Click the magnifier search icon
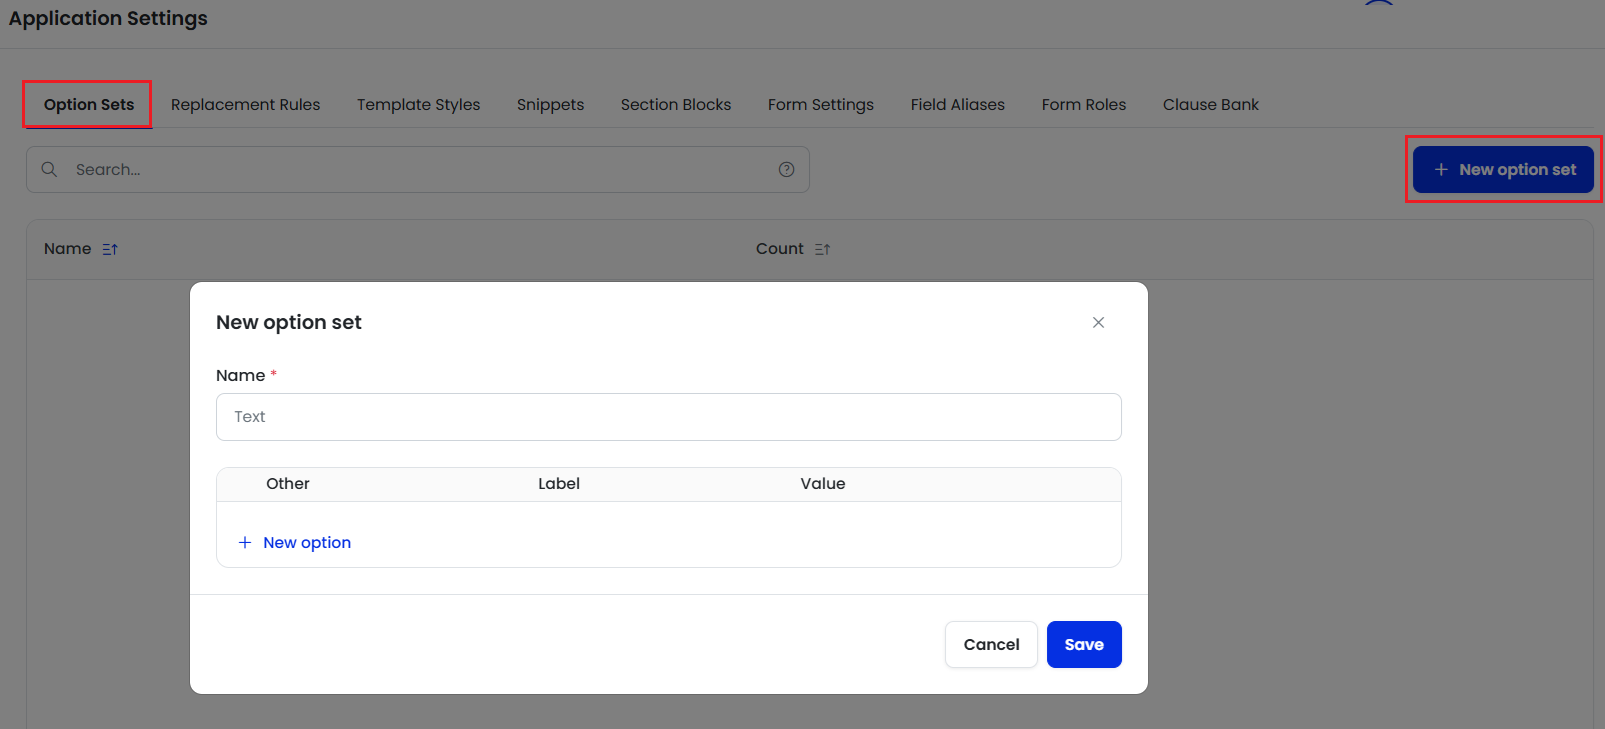Image resolution: width=1605 pixels, height=729 pixels. tap(49, 170)
